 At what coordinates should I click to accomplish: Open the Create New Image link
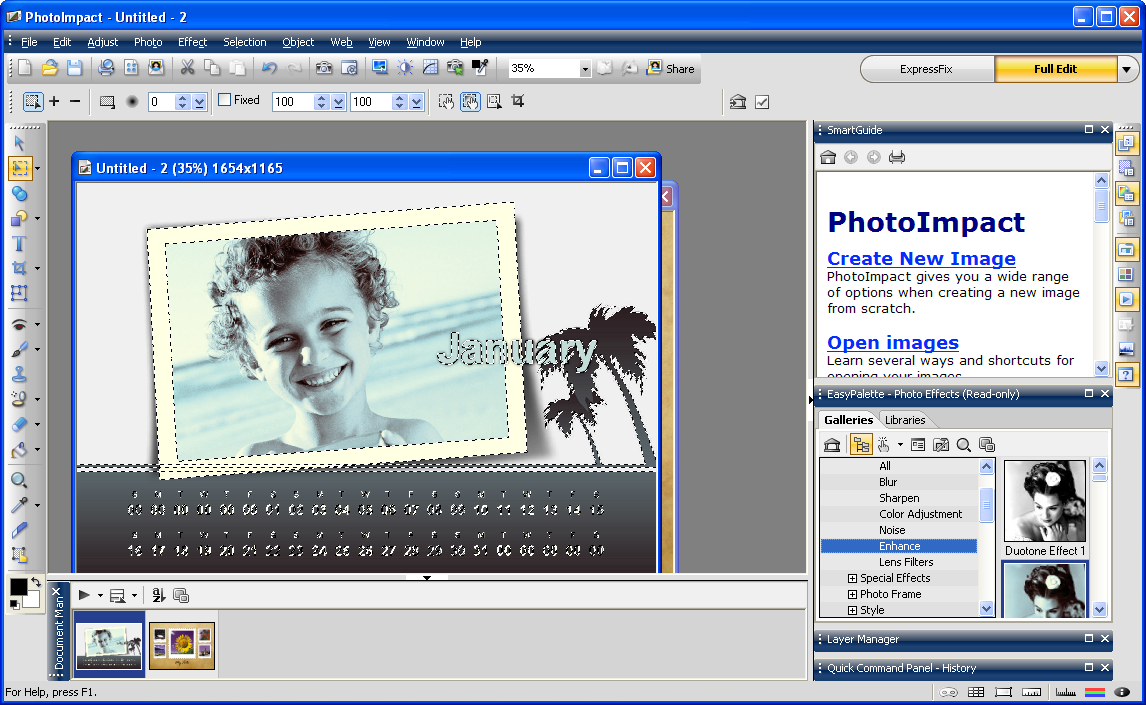point(921,259)
